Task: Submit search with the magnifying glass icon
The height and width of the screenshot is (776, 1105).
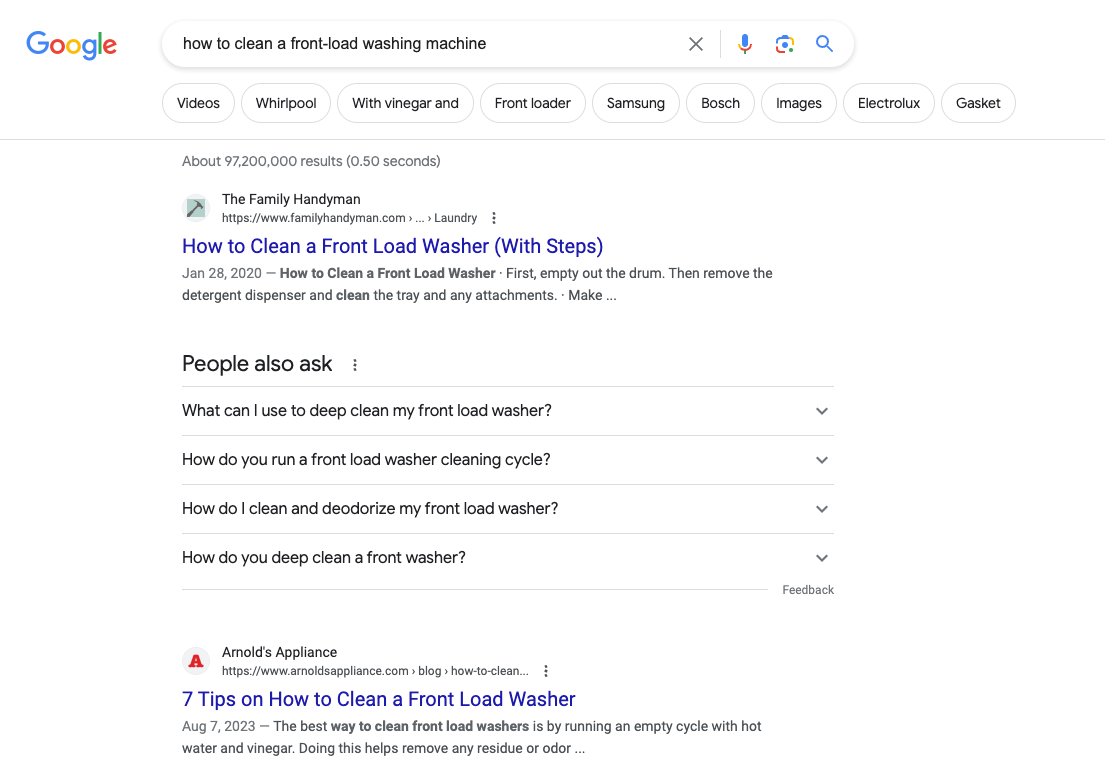Action: click(824, 44)
